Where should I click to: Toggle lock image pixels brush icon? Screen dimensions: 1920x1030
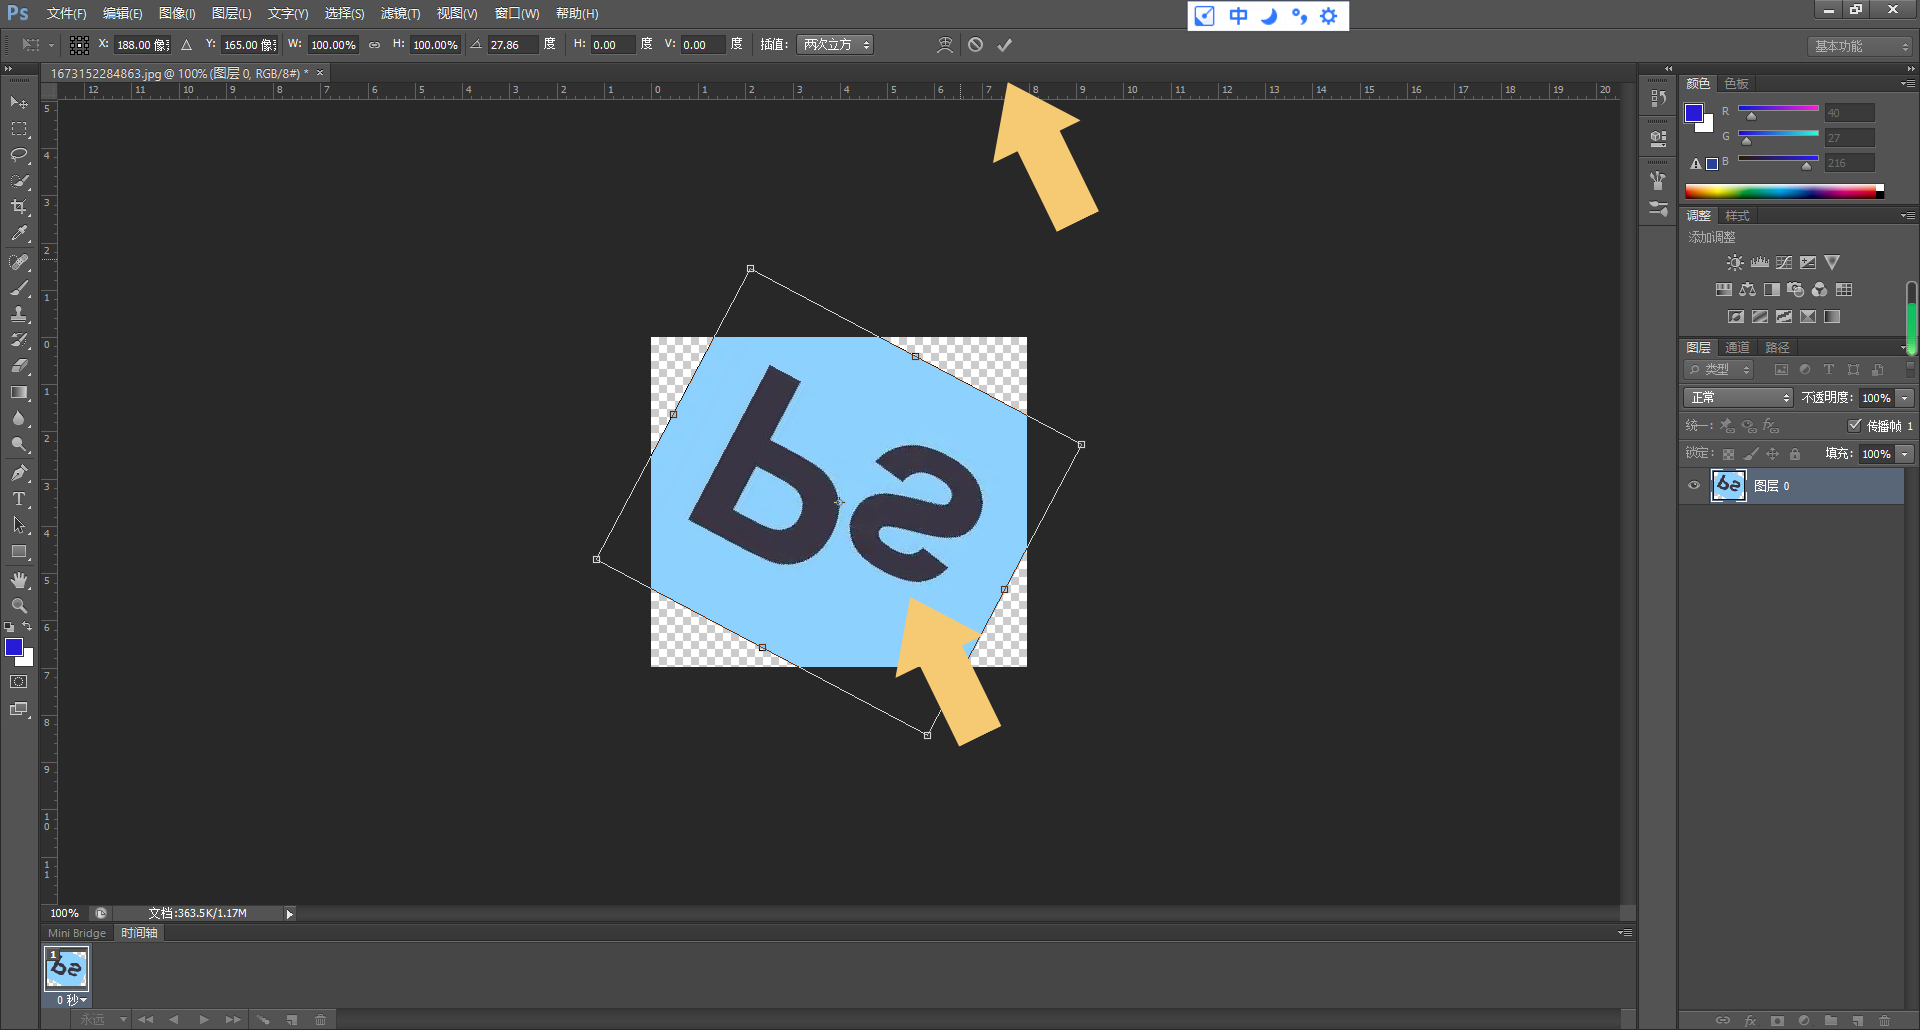pyautogui.click(x=1751, y=454)
